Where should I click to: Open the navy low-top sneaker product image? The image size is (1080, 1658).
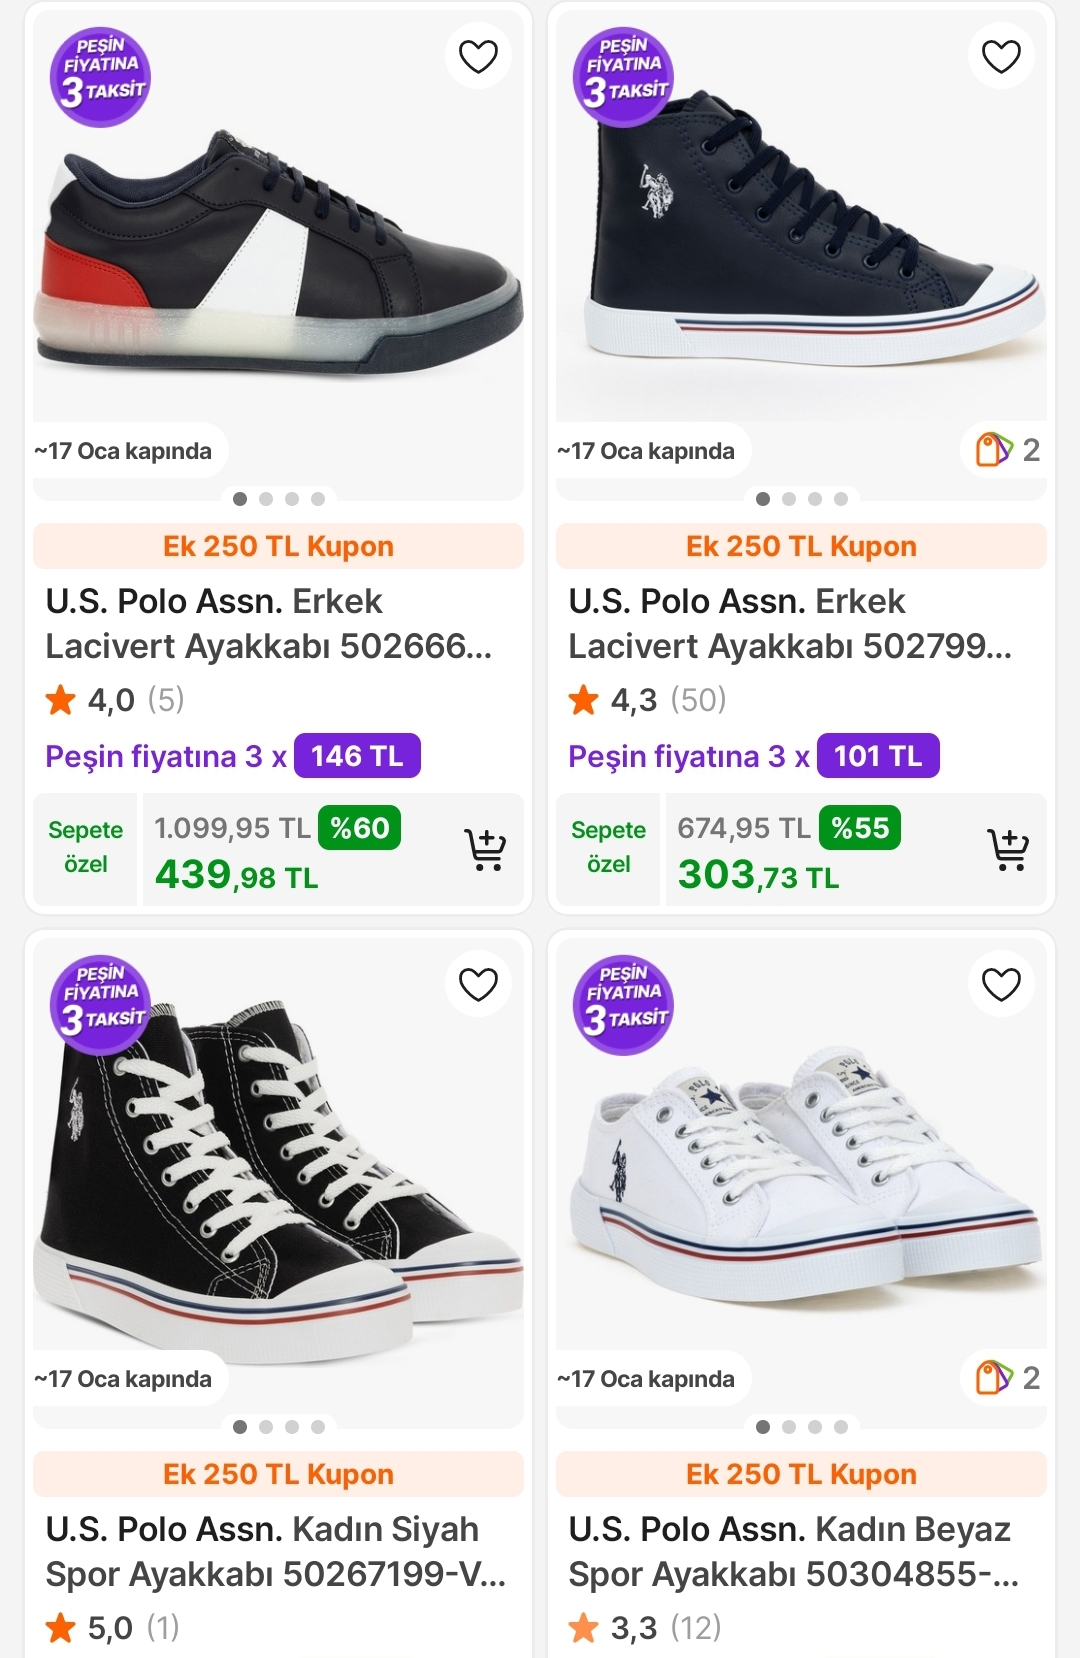(278, 250)
